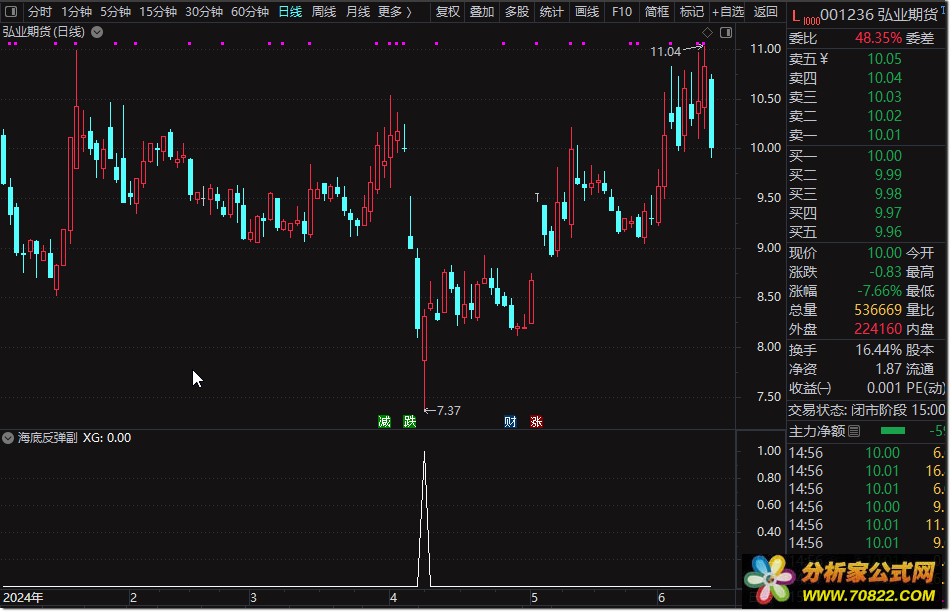Click the green 主力净额 bar
The image size is (952, 612).
[892, 430]
